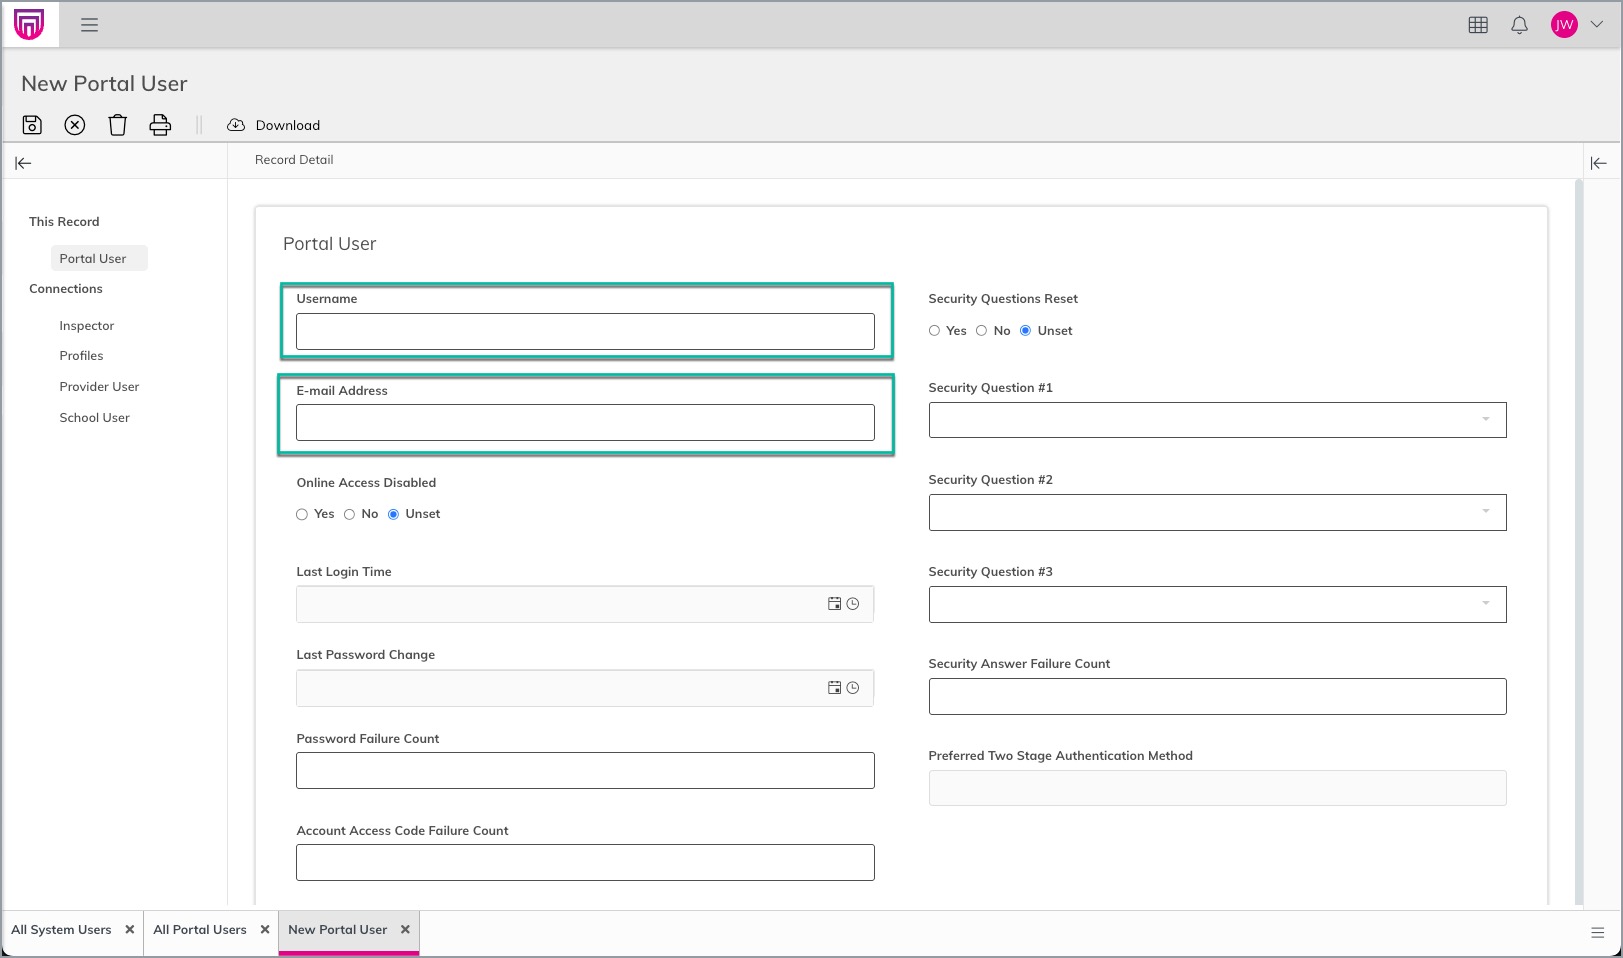Click the This Record section heading

pos(64,222)
